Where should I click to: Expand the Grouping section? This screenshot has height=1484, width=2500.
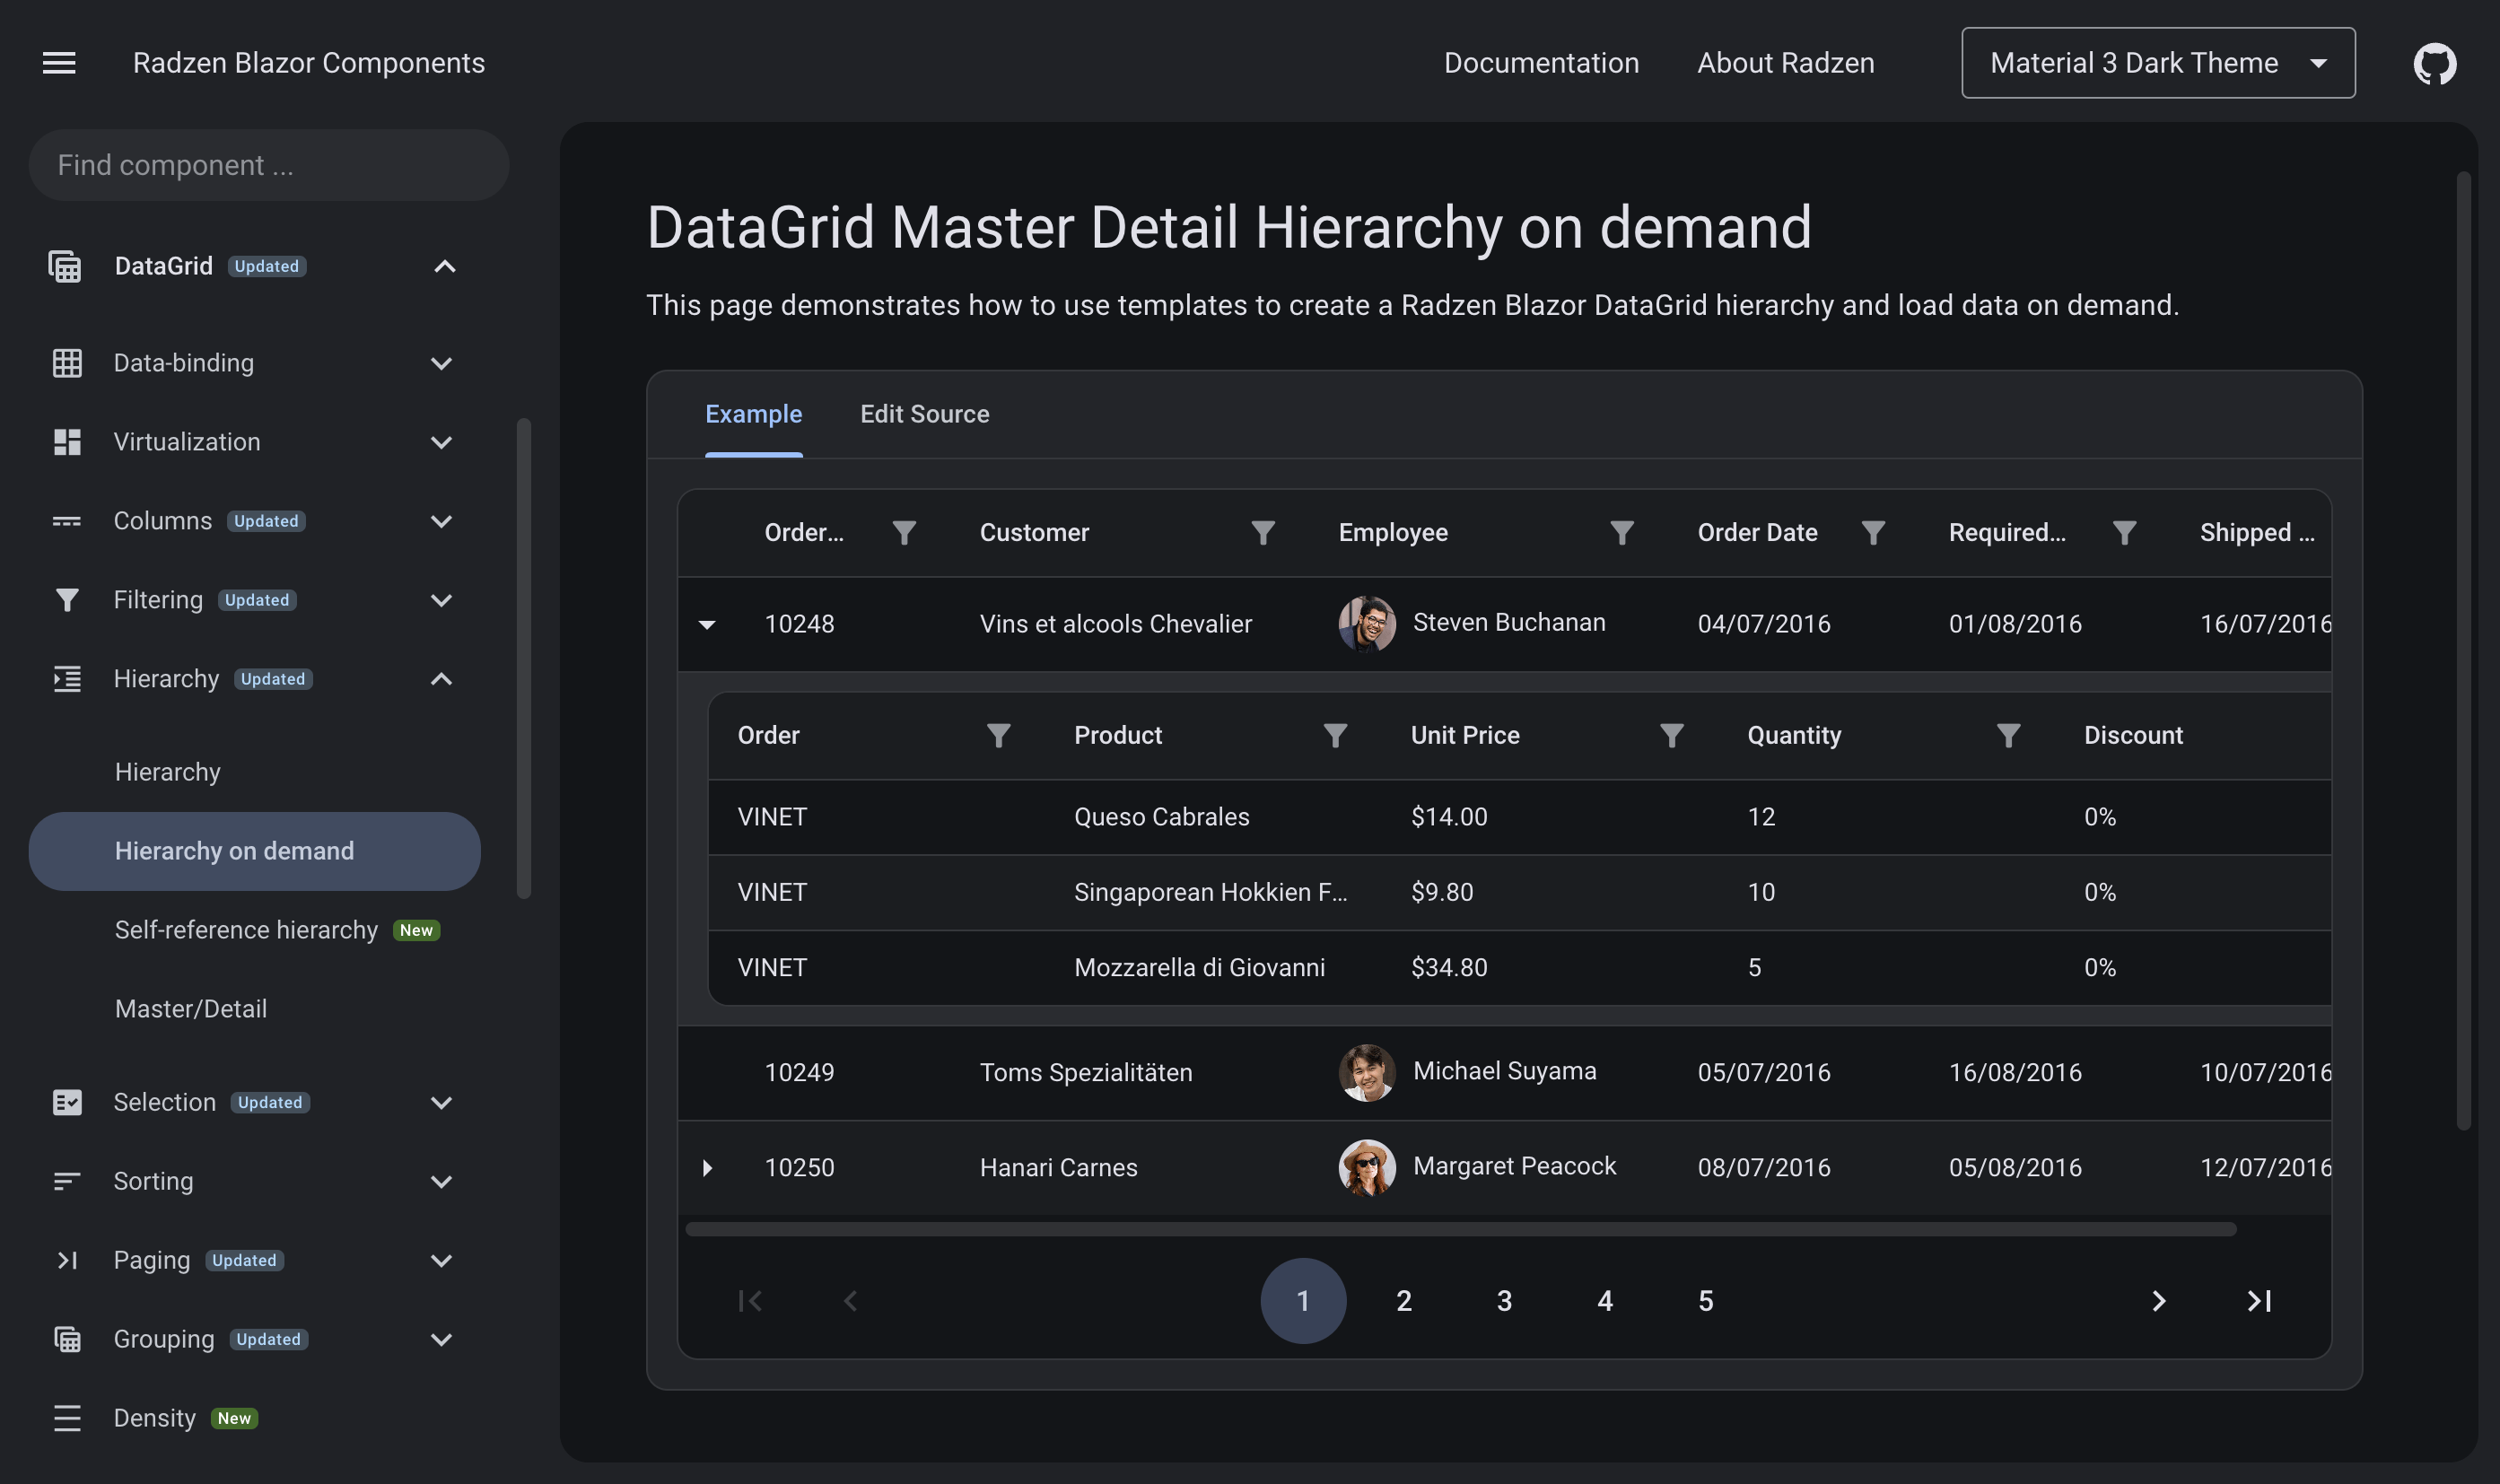pyautogui.click(x=441, y=1339)
